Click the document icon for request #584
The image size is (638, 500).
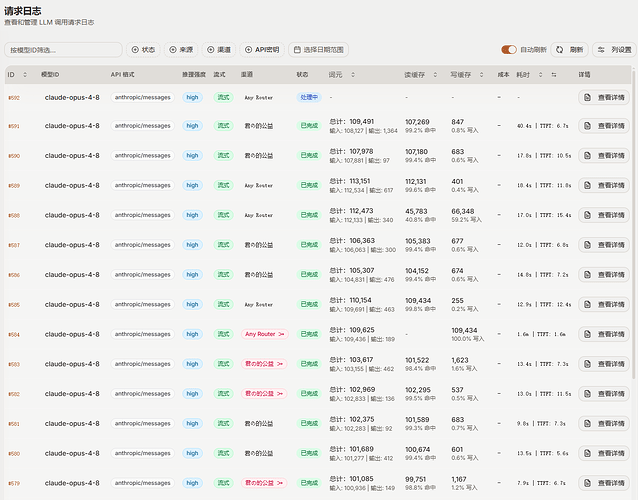587,334
